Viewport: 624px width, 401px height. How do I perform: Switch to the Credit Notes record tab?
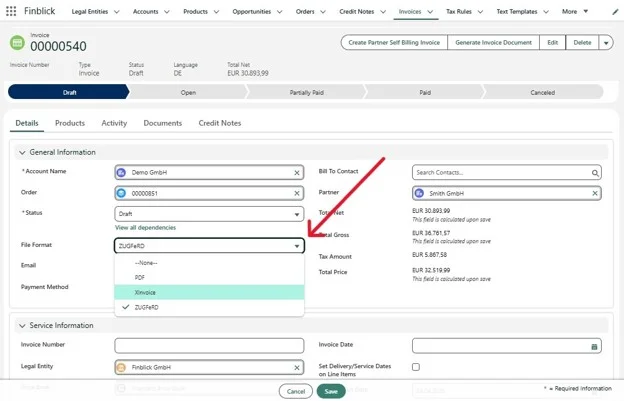point(220,123)
